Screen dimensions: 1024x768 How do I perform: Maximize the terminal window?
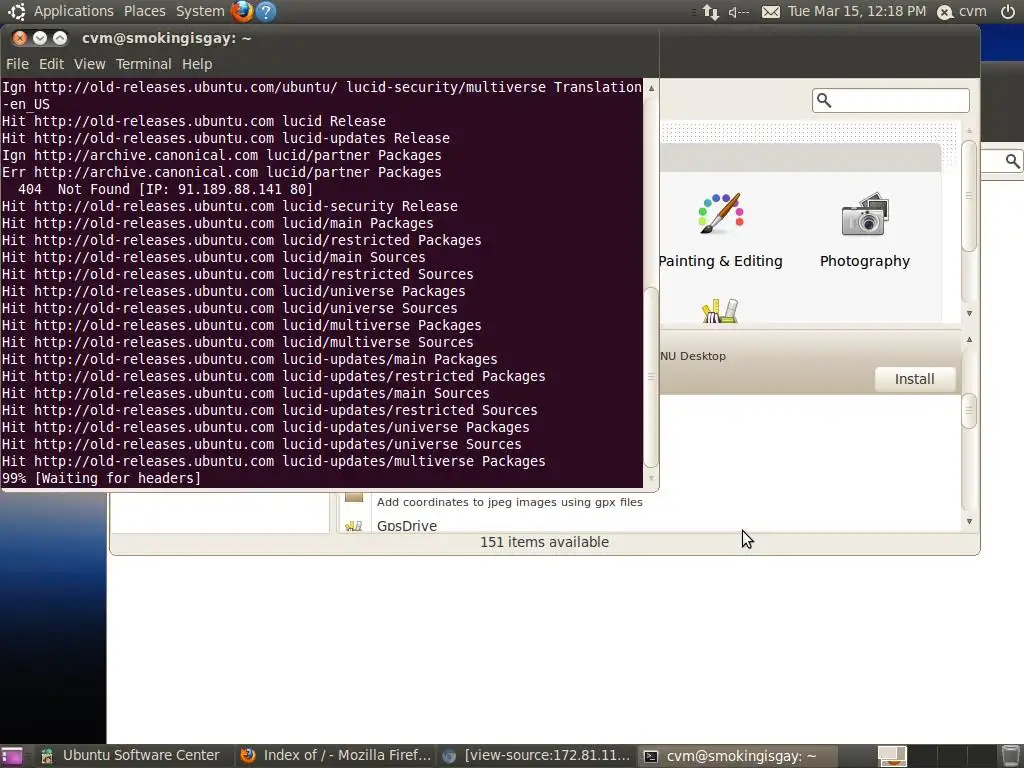click(x=59, y=38)
